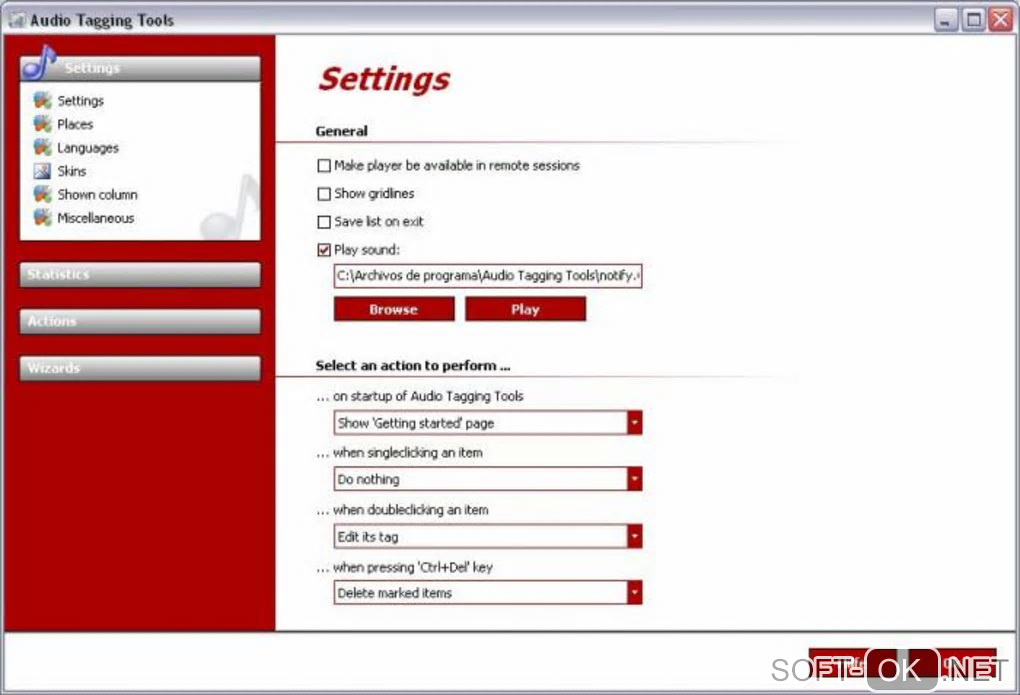1020x695 pixels.
Task: Open the singleclicking action dropdown arrow
Action: pos(634,479)
